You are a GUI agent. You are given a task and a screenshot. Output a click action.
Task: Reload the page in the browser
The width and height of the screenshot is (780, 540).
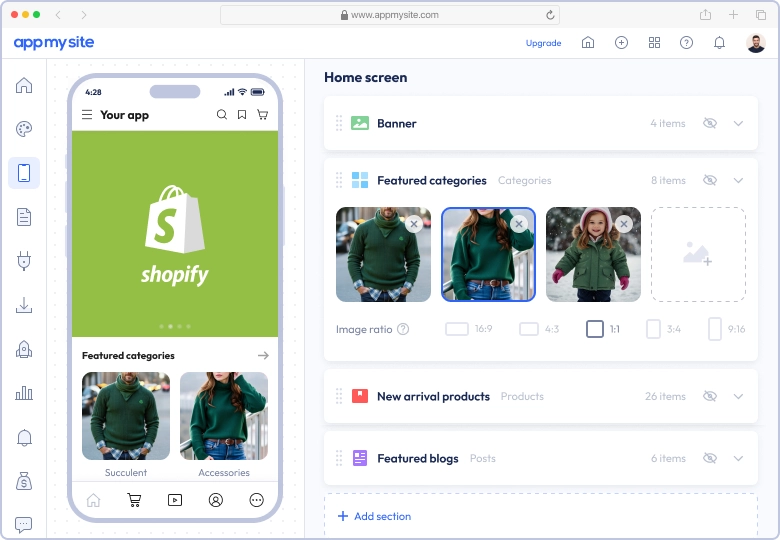(x=550, y=15)
